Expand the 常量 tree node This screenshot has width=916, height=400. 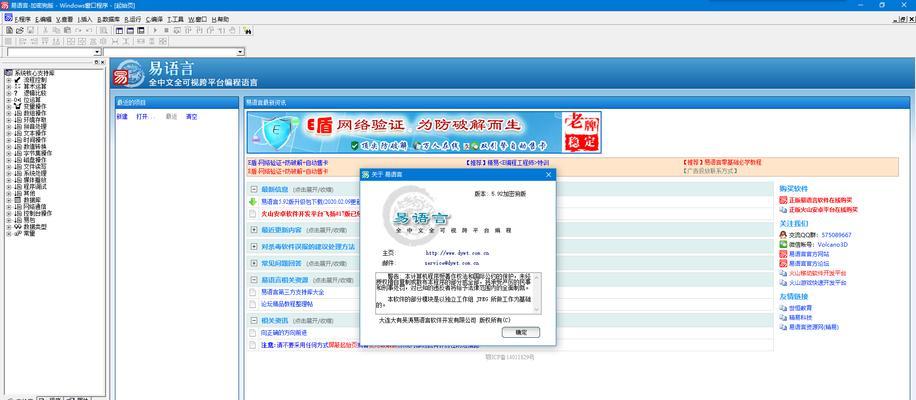pos(9,234)
